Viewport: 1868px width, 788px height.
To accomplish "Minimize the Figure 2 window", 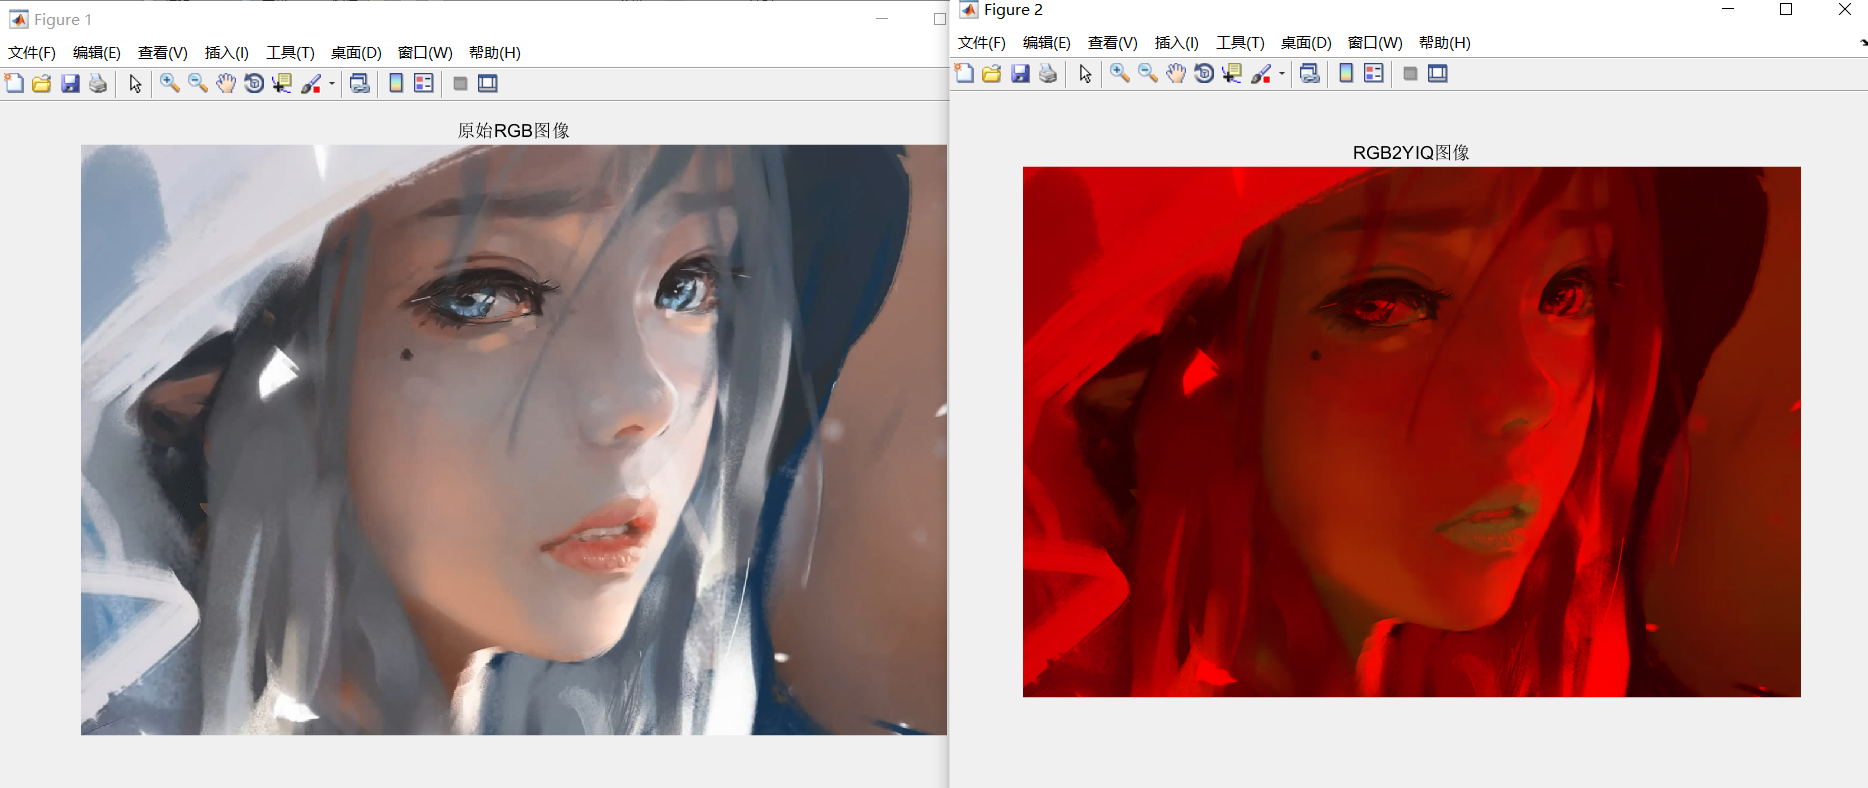I will (1728, 10).
